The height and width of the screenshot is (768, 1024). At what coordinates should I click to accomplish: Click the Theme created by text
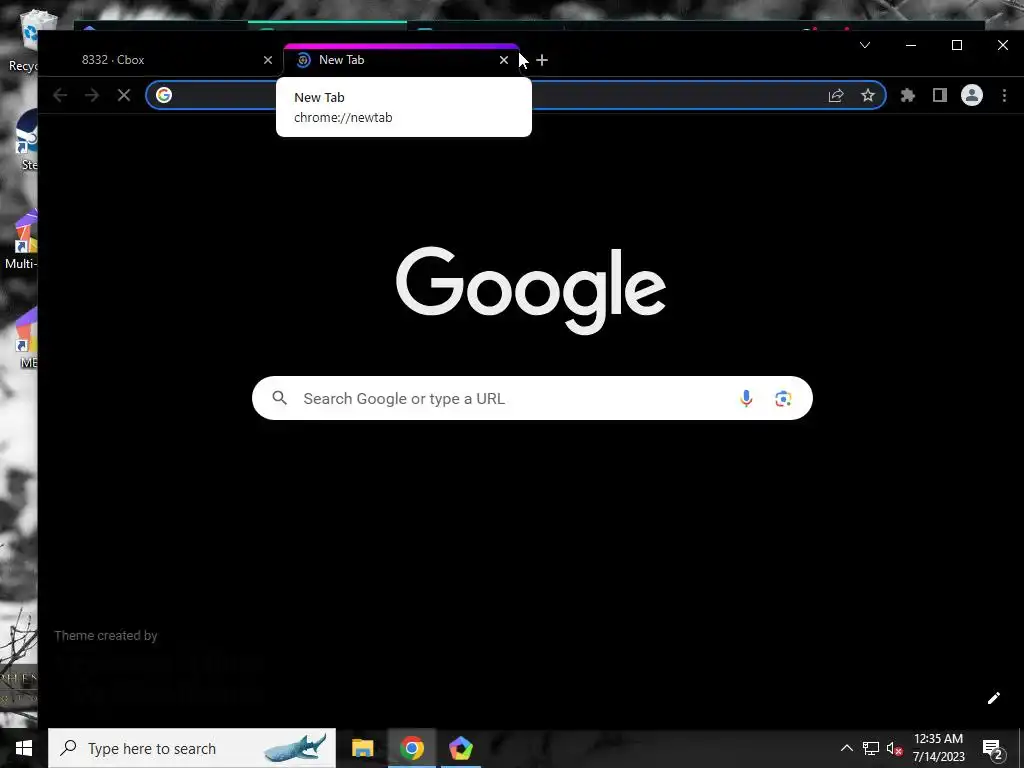coord(106,635)
